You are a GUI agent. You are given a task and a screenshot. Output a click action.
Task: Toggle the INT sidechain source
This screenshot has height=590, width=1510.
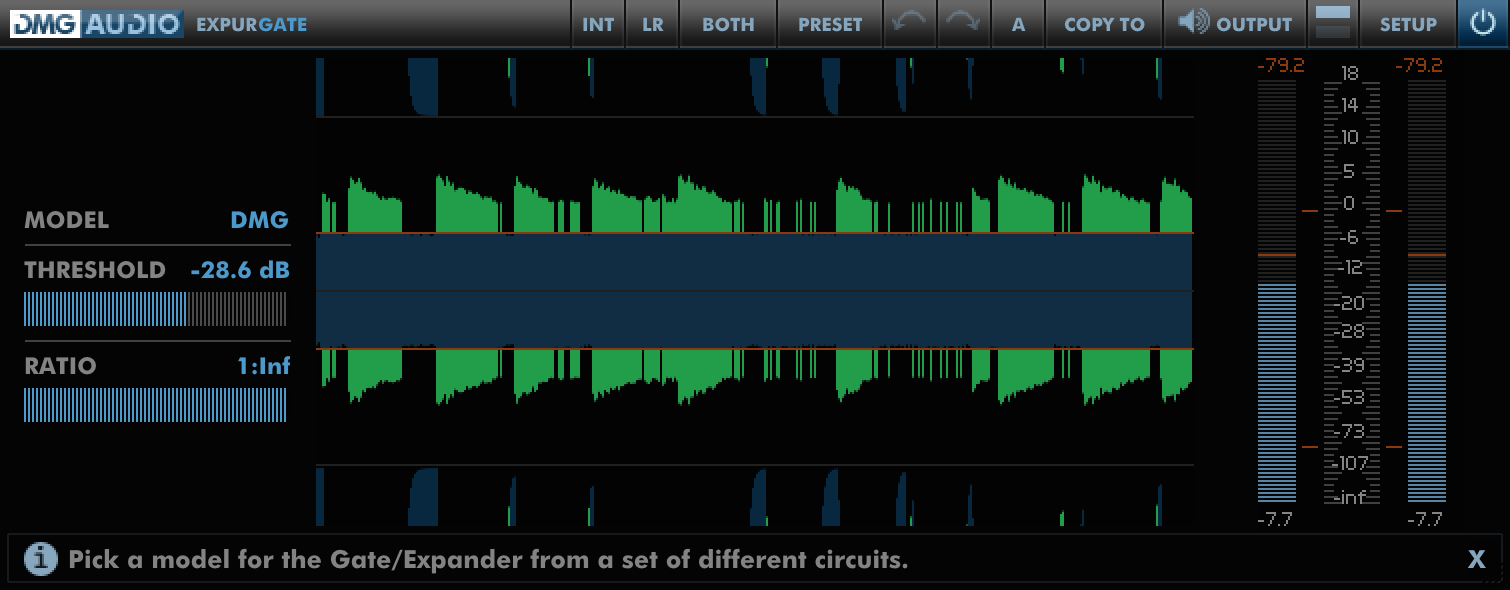598,24
